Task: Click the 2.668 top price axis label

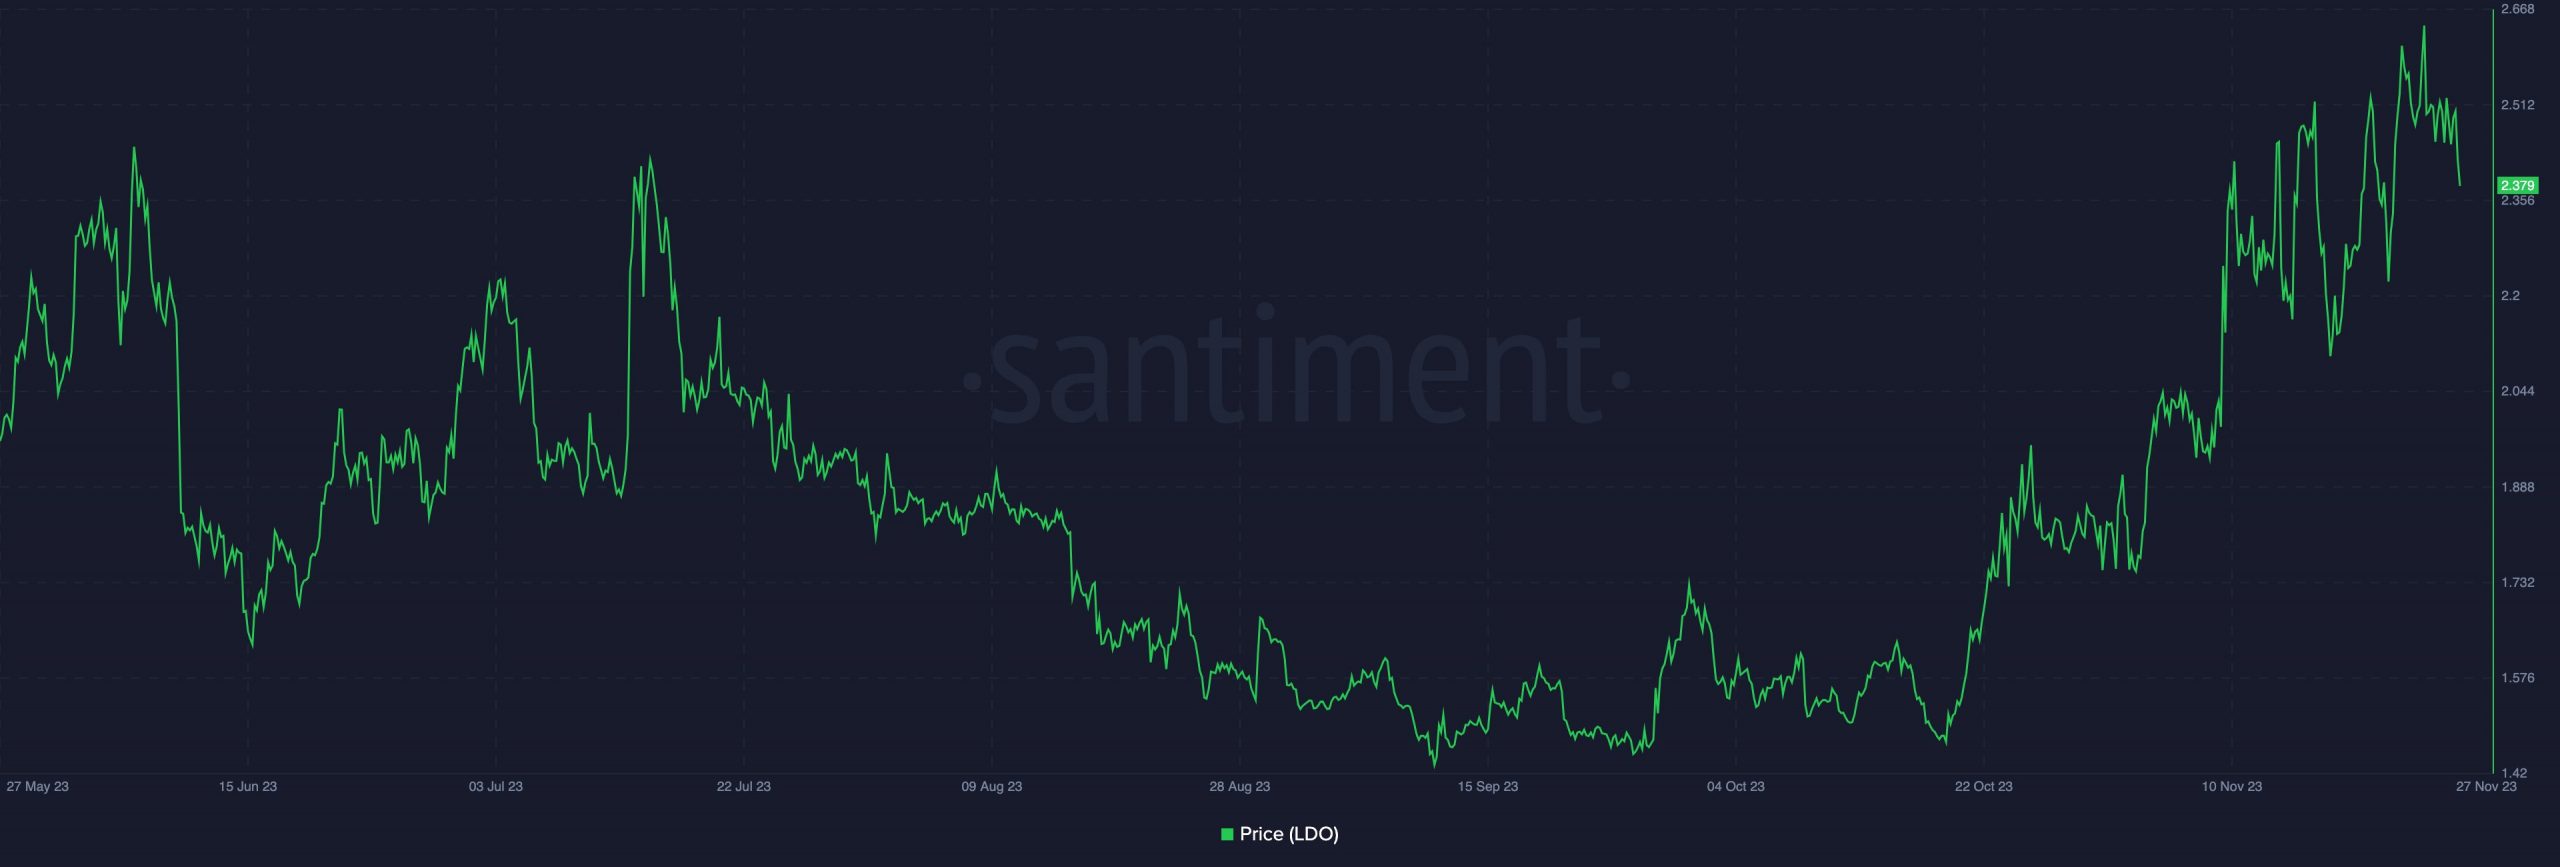Action: click(2517, 9)
